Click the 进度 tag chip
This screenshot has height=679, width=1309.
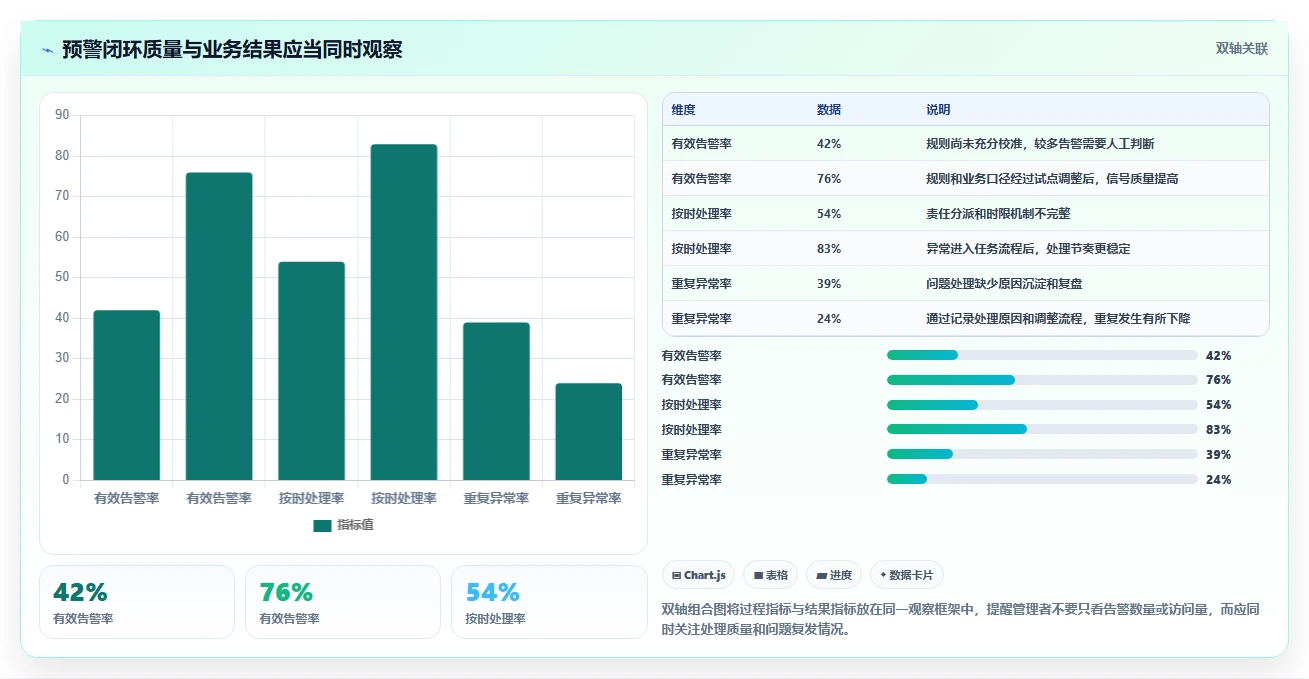[x=834, y=575]
